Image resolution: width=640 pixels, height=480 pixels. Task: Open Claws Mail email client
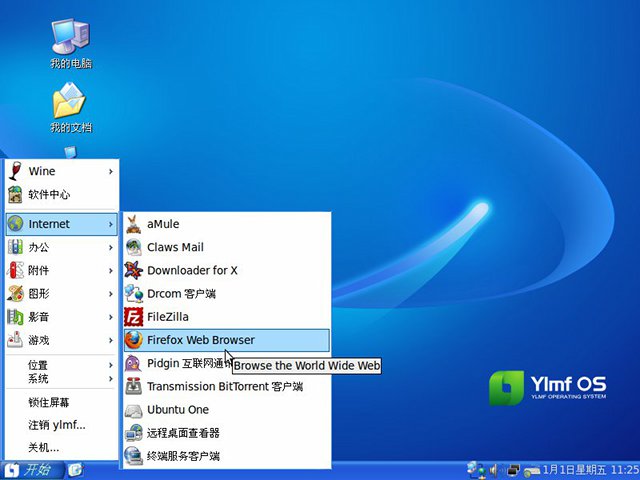pos(227,247)
